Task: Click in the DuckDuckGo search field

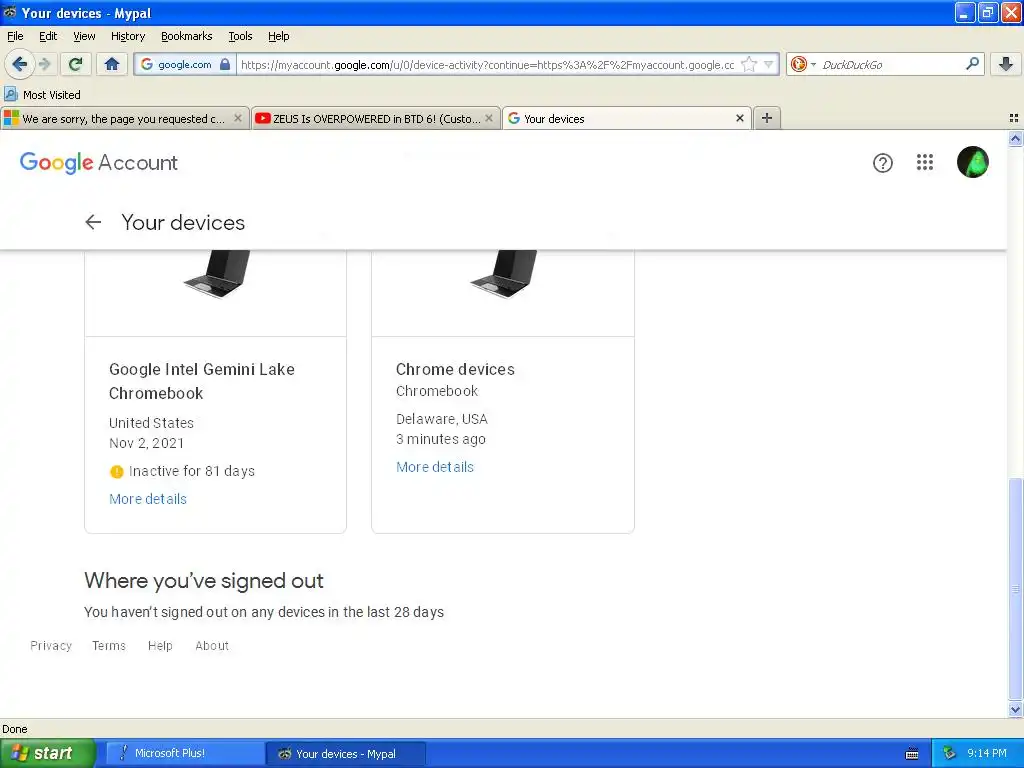Action: 891,64
